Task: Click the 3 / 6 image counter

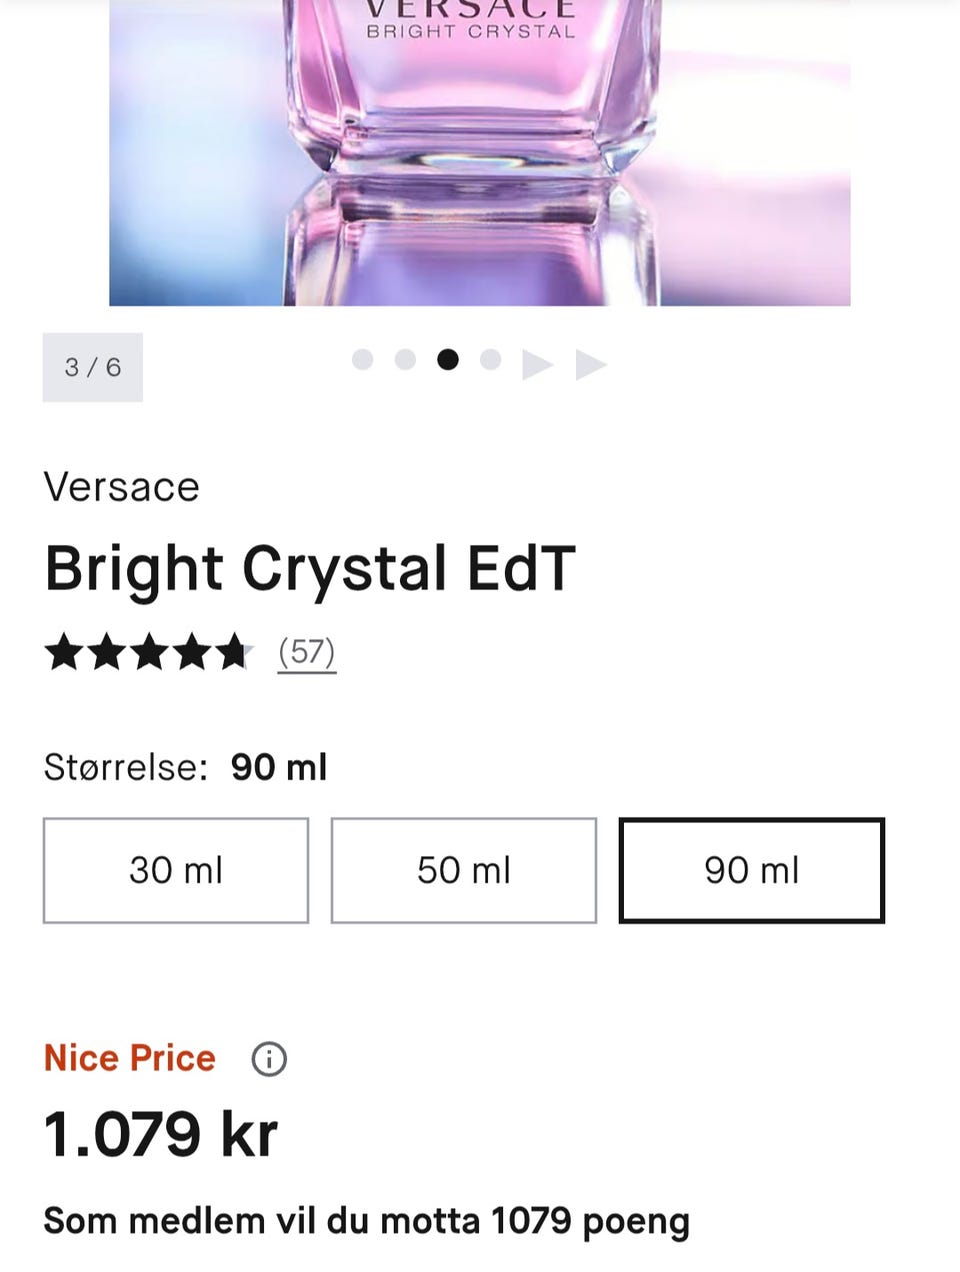Action: click(92, 367)
